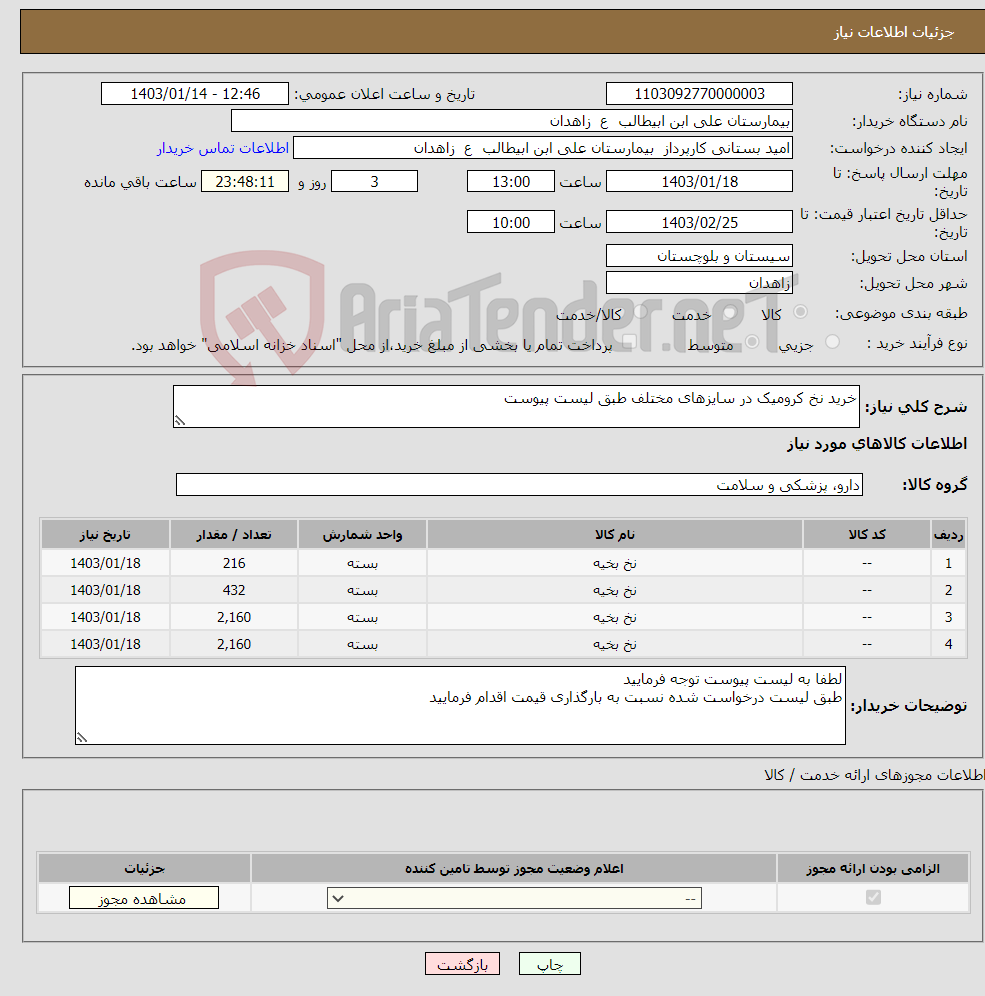Viewport: 985px width, 996px height.
Task: Click the واحد شمارش column header
Action: coord(362,534)
